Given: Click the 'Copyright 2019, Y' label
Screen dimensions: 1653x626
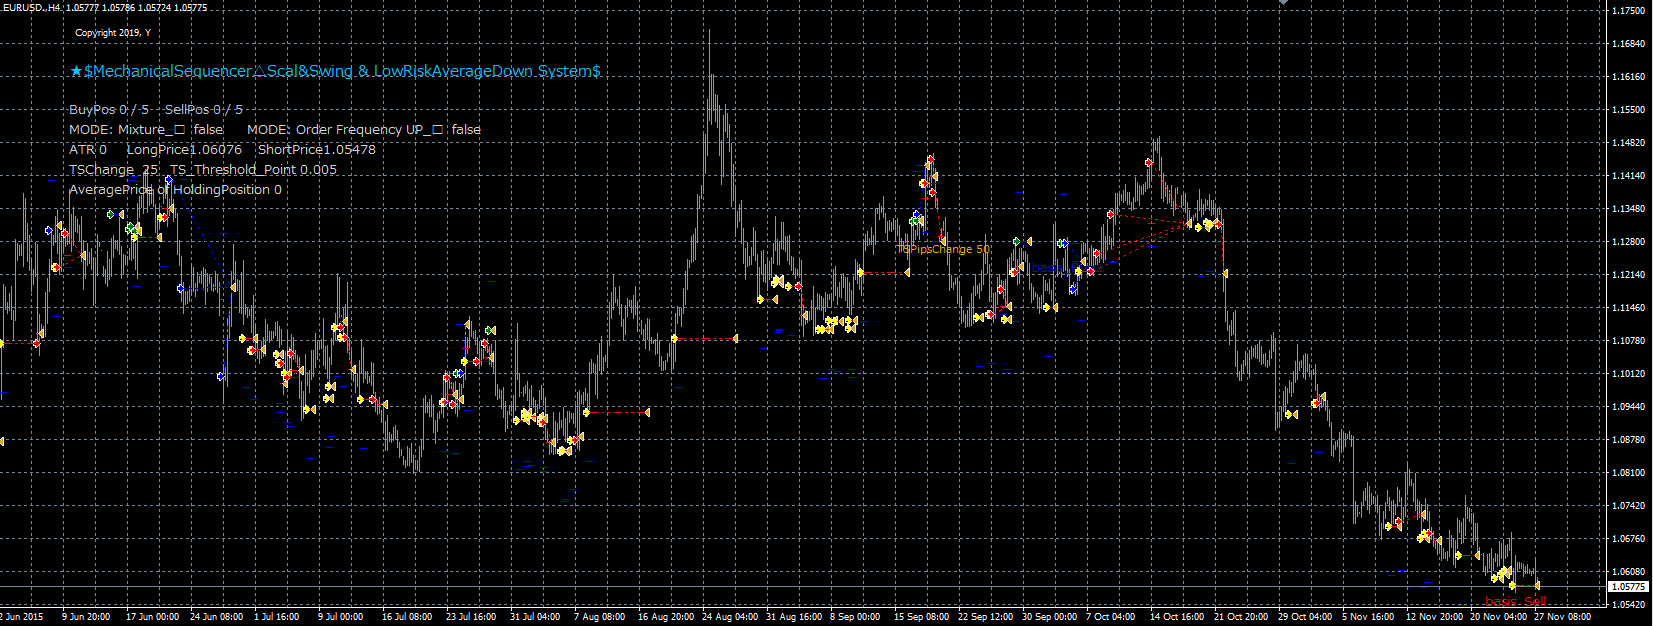Looking at the screenshot, I should [x=113, y=32].
